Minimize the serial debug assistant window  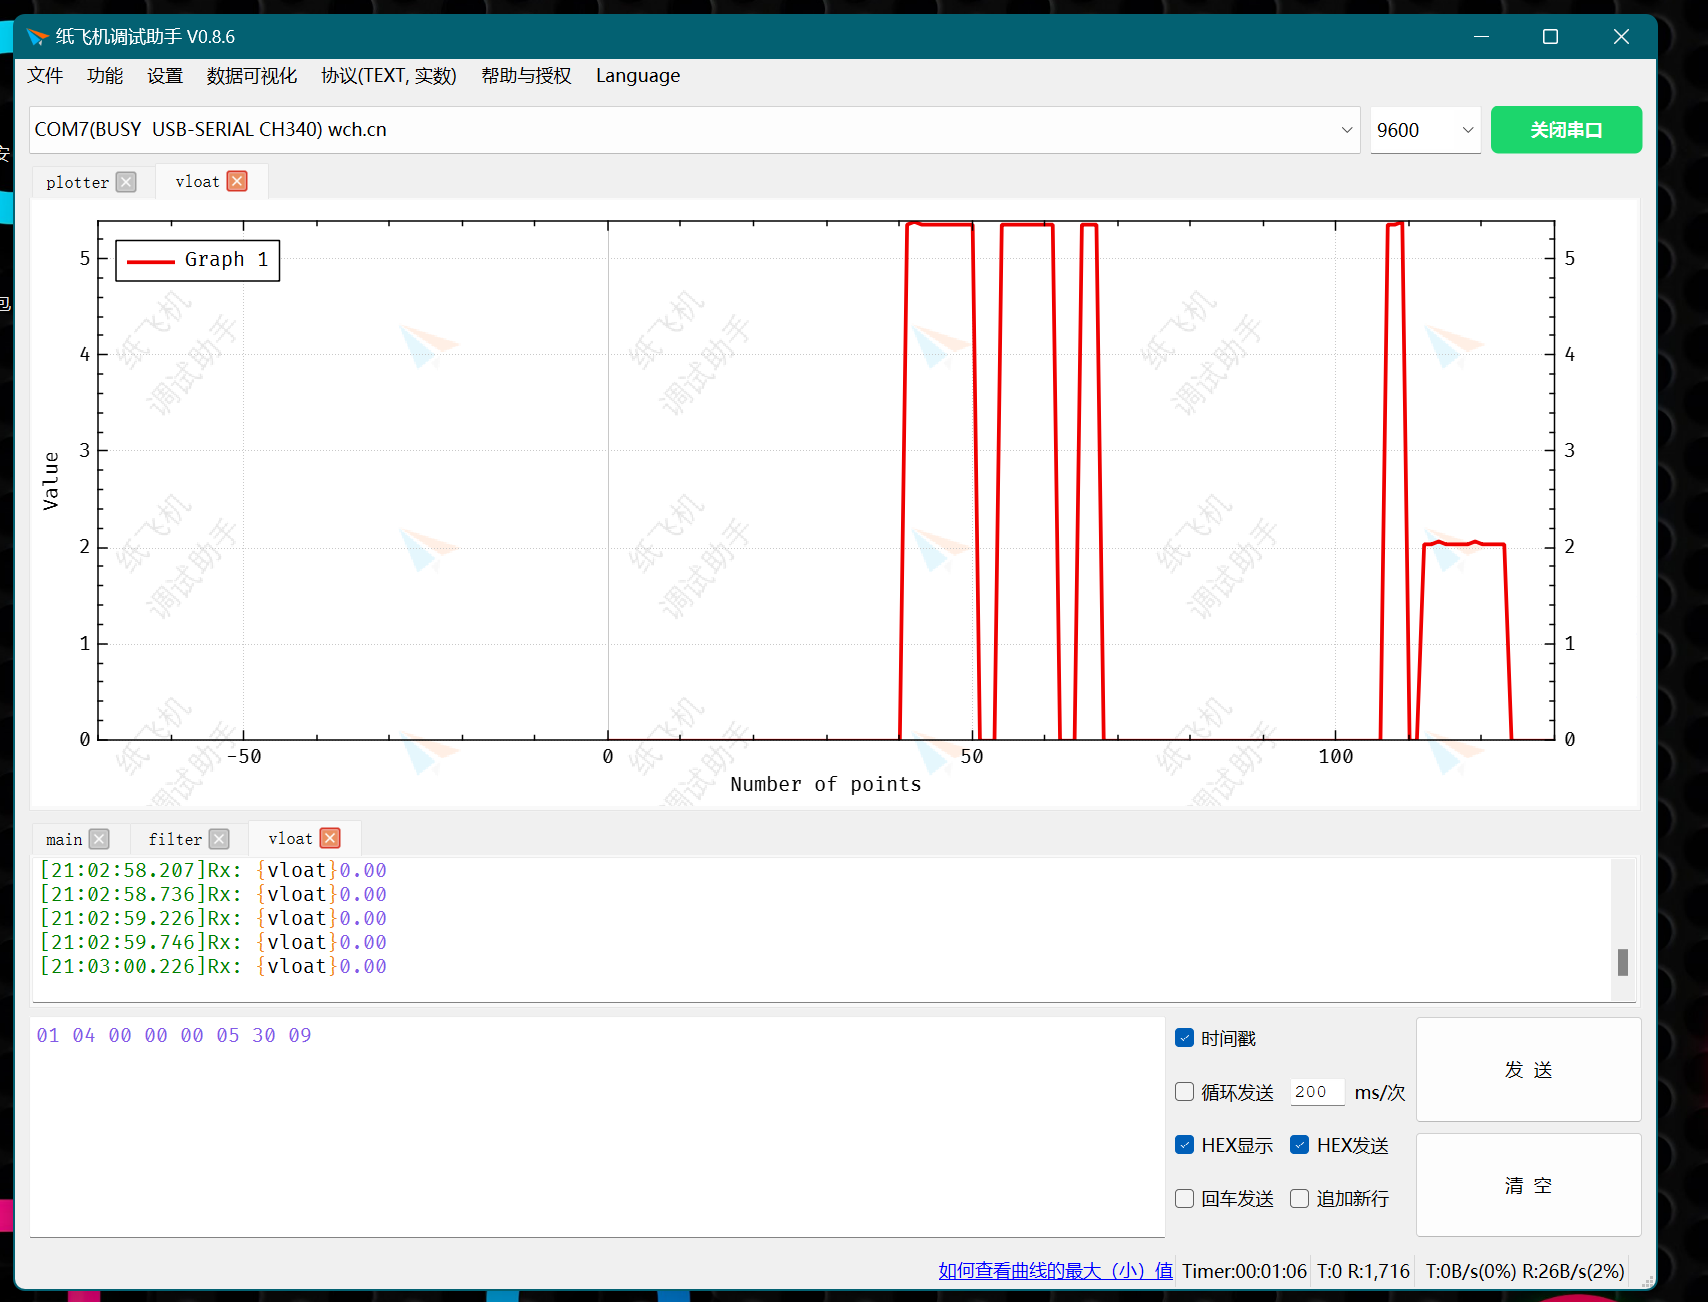[1482, 37]
